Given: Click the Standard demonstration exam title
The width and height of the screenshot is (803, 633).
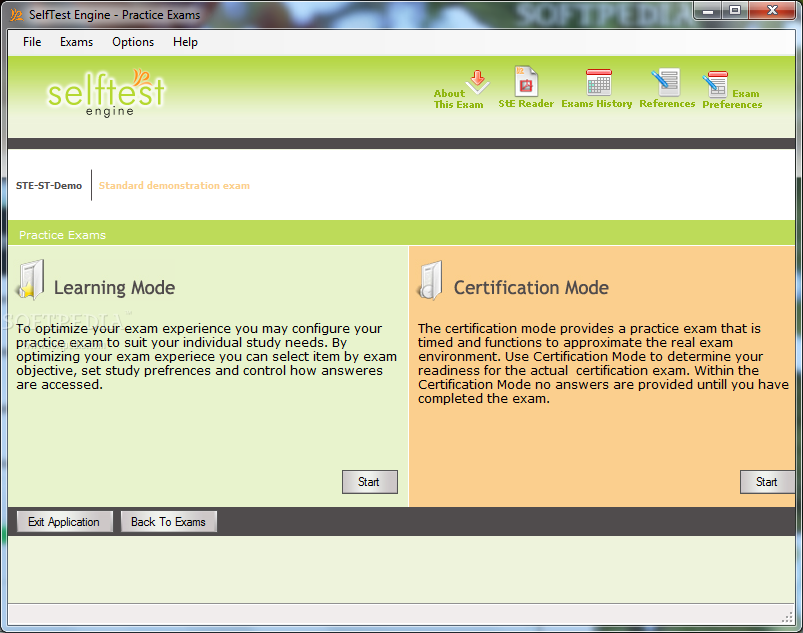Looking at the screenshot, I should [174, 185].
